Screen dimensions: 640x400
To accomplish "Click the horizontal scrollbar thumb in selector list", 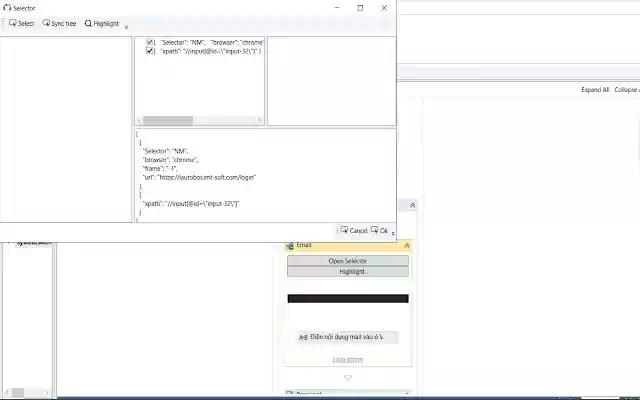I will 168,120.
